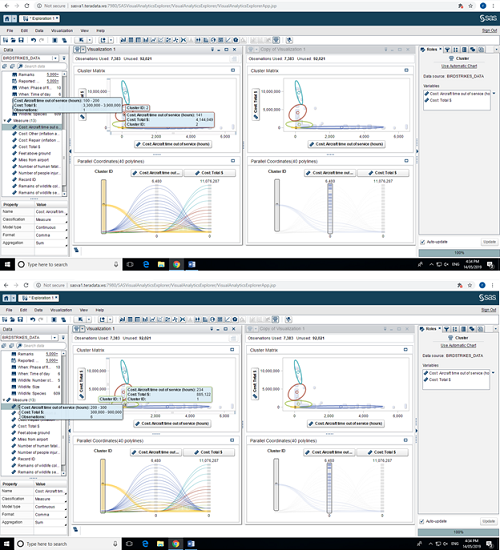Viewport: 500px width, 554px height.
Task: Open Format Comma value dropdown in lower screenshot
Action: (x=66, y=516)
